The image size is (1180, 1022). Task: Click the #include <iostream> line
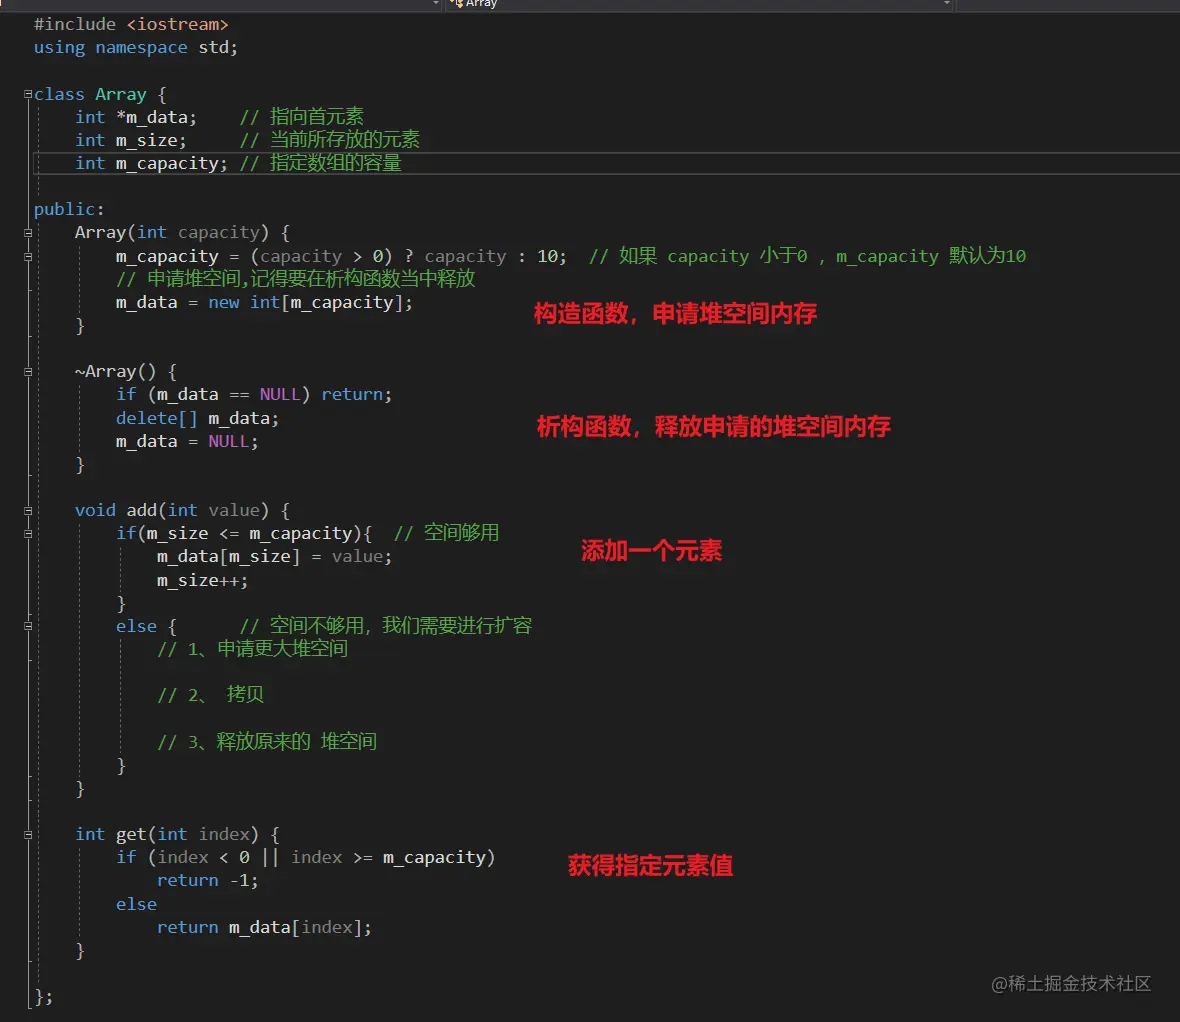point(131,24)
